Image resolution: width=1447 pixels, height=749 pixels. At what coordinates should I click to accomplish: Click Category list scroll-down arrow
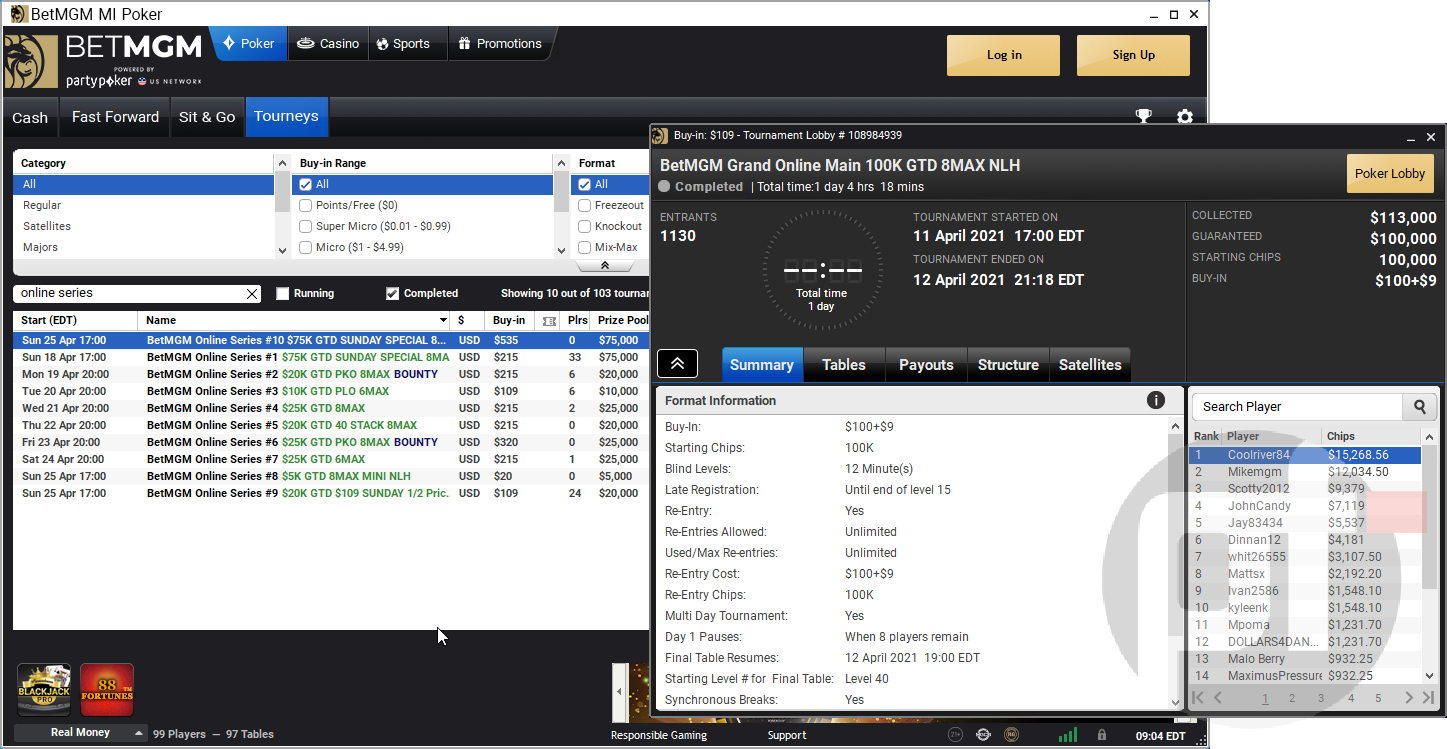point(282,250)
